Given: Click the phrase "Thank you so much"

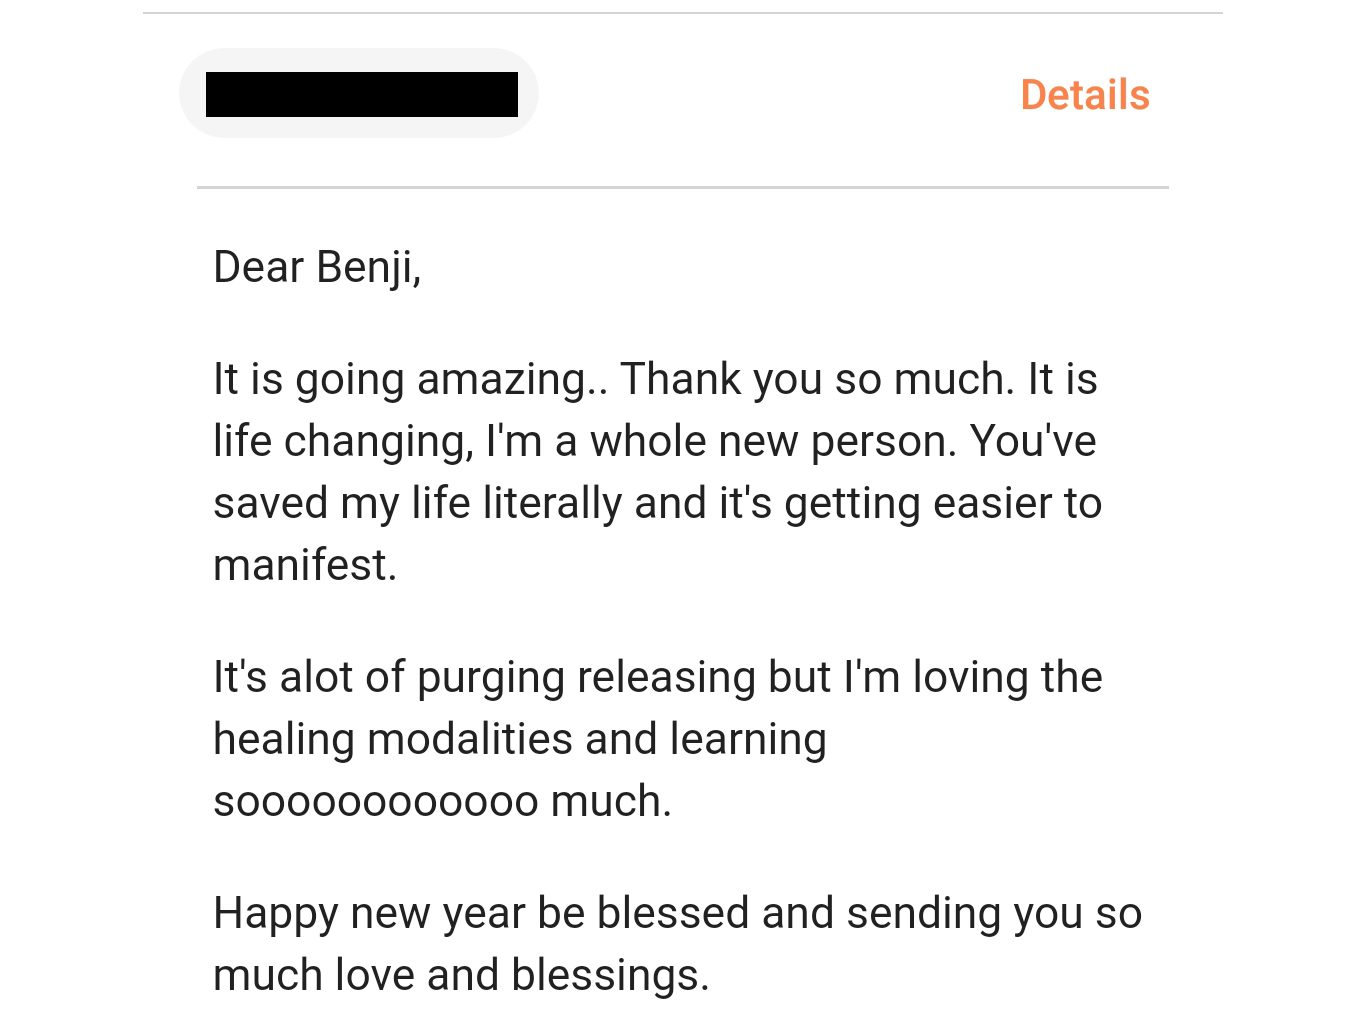Looking at the screenshot, I should point(812,380).
